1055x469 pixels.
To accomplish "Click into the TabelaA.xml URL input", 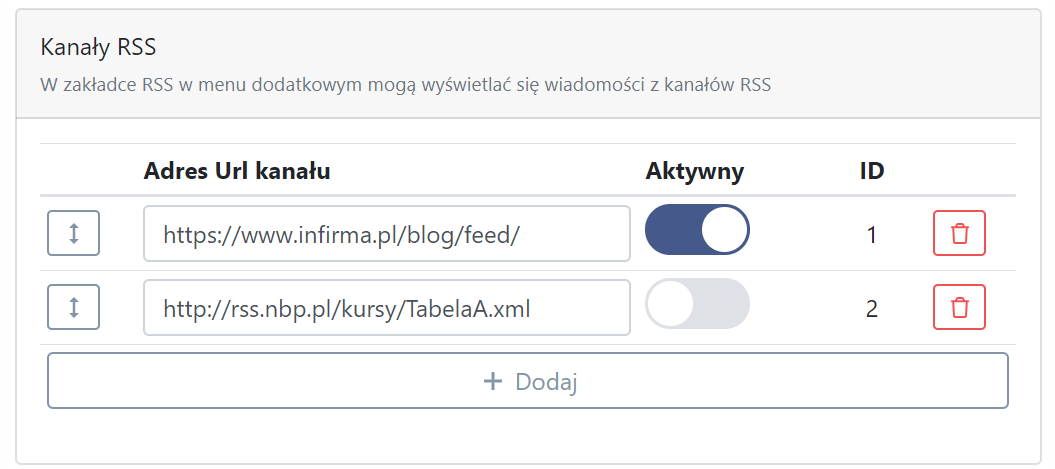I will pyautogui.click(x=387, y=308).
